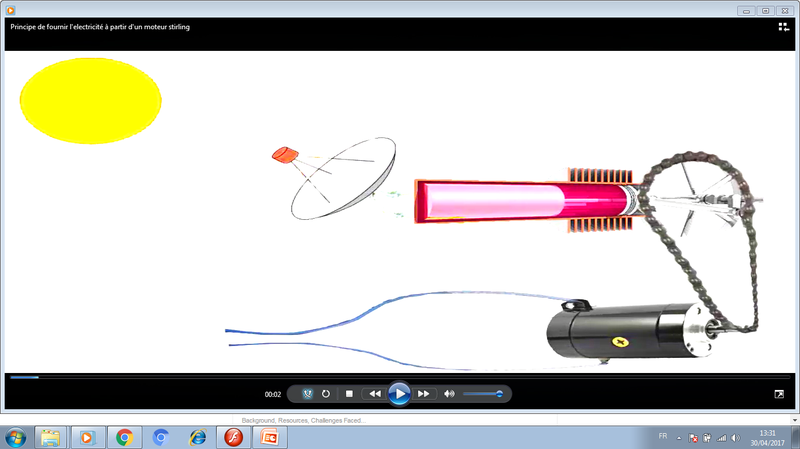Click the Windows Media Player title icon

pos(10,9)
